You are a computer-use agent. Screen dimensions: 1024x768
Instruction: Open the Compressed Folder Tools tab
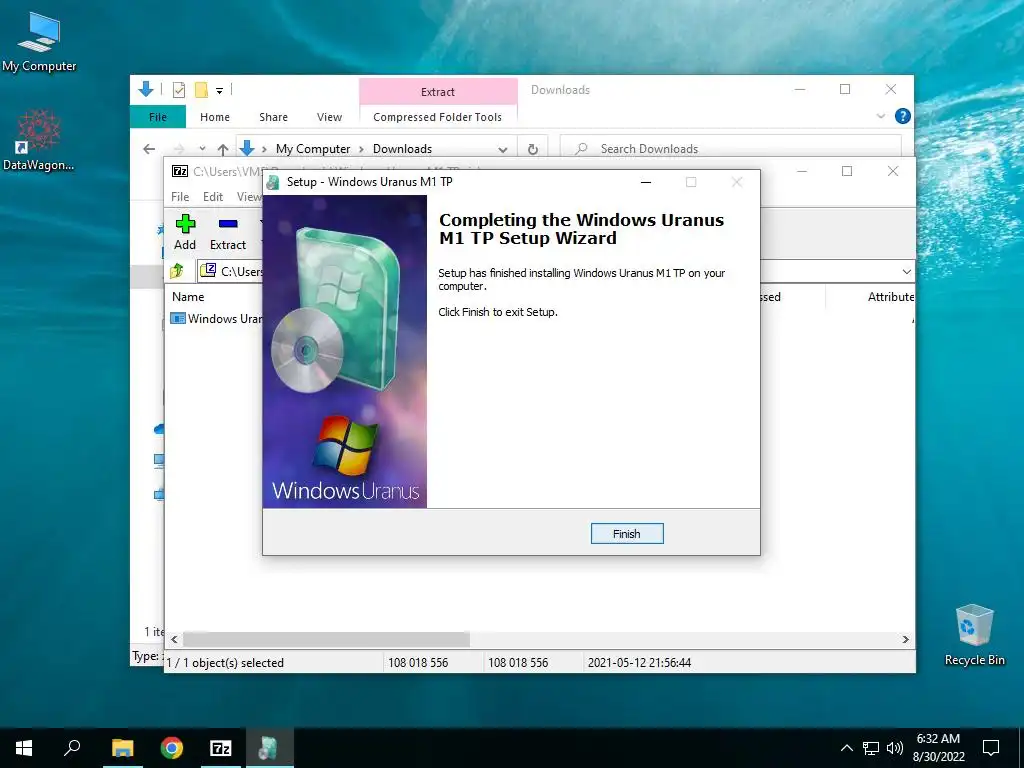pos(438,117)
